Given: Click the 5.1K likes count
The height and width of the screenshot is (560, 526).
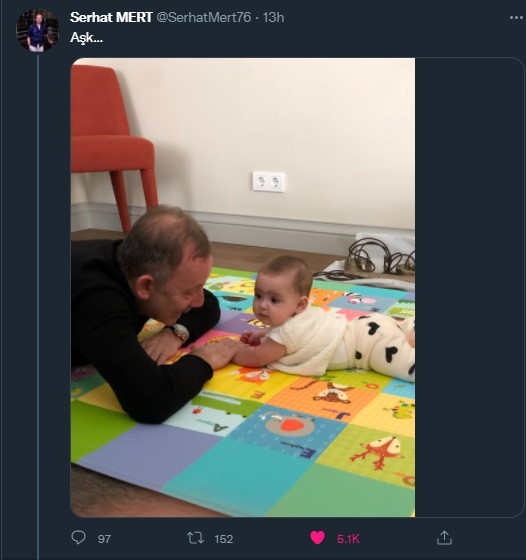Looking at the screenshot, I should 348,539.
